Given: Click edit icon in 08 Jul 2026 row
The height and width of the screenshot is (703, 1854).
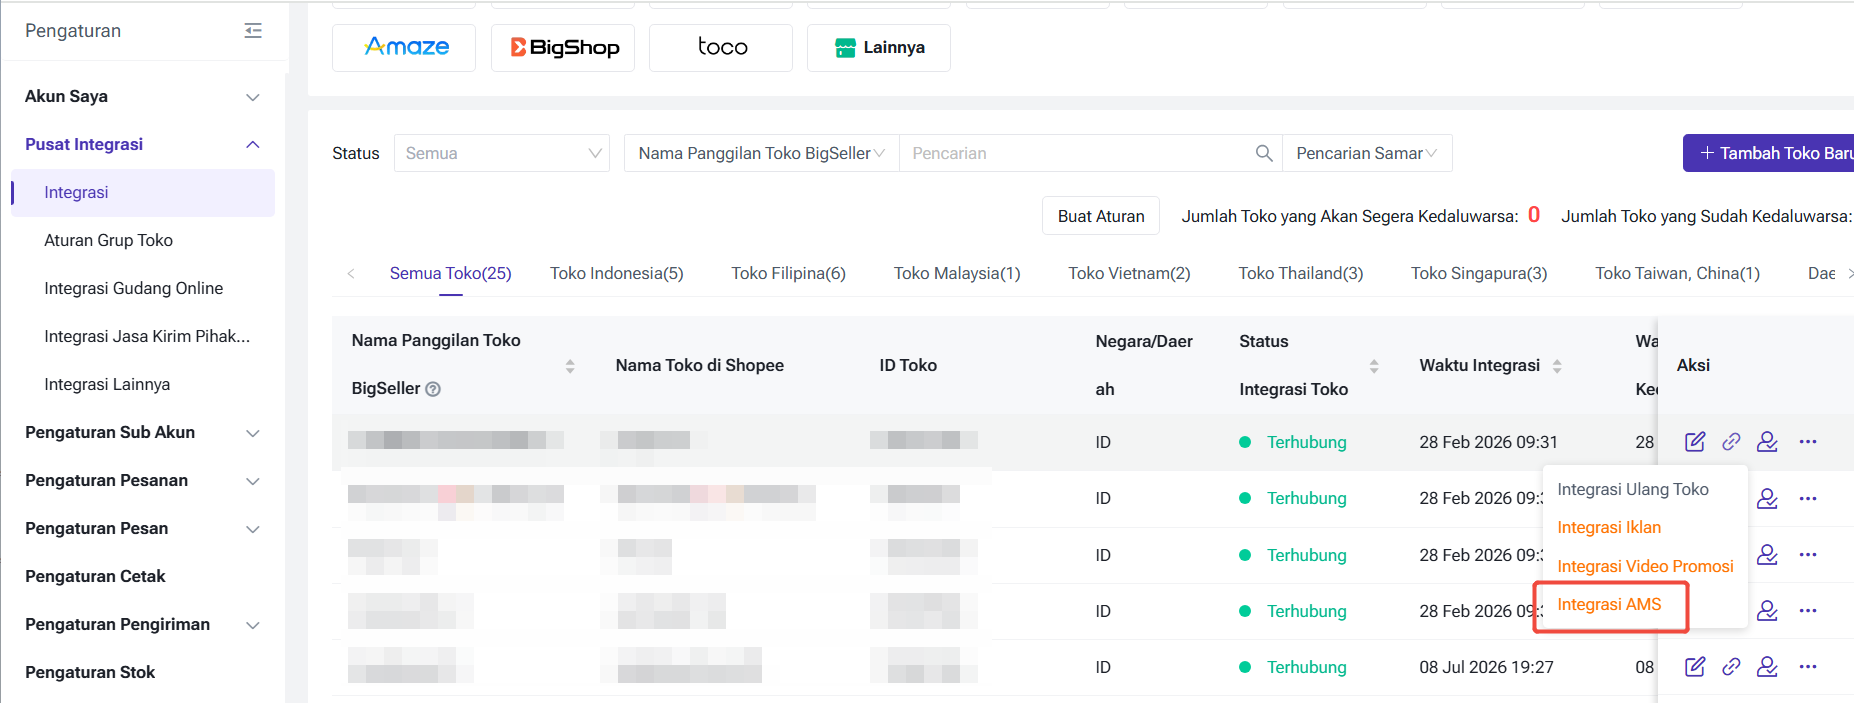Looking at the screenshot, I should coord(1695,667).
